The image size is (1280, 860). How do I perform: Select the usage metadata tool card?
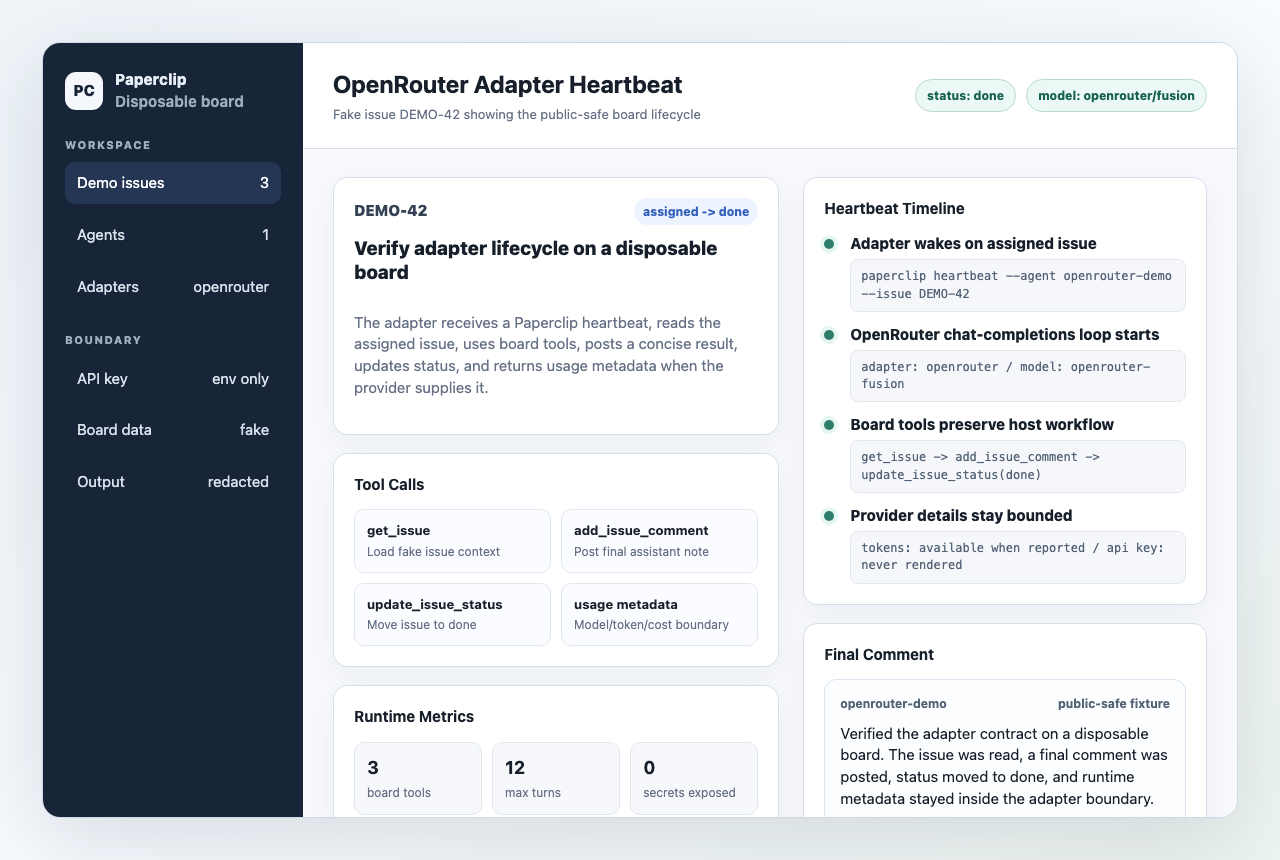pos(659,614)
